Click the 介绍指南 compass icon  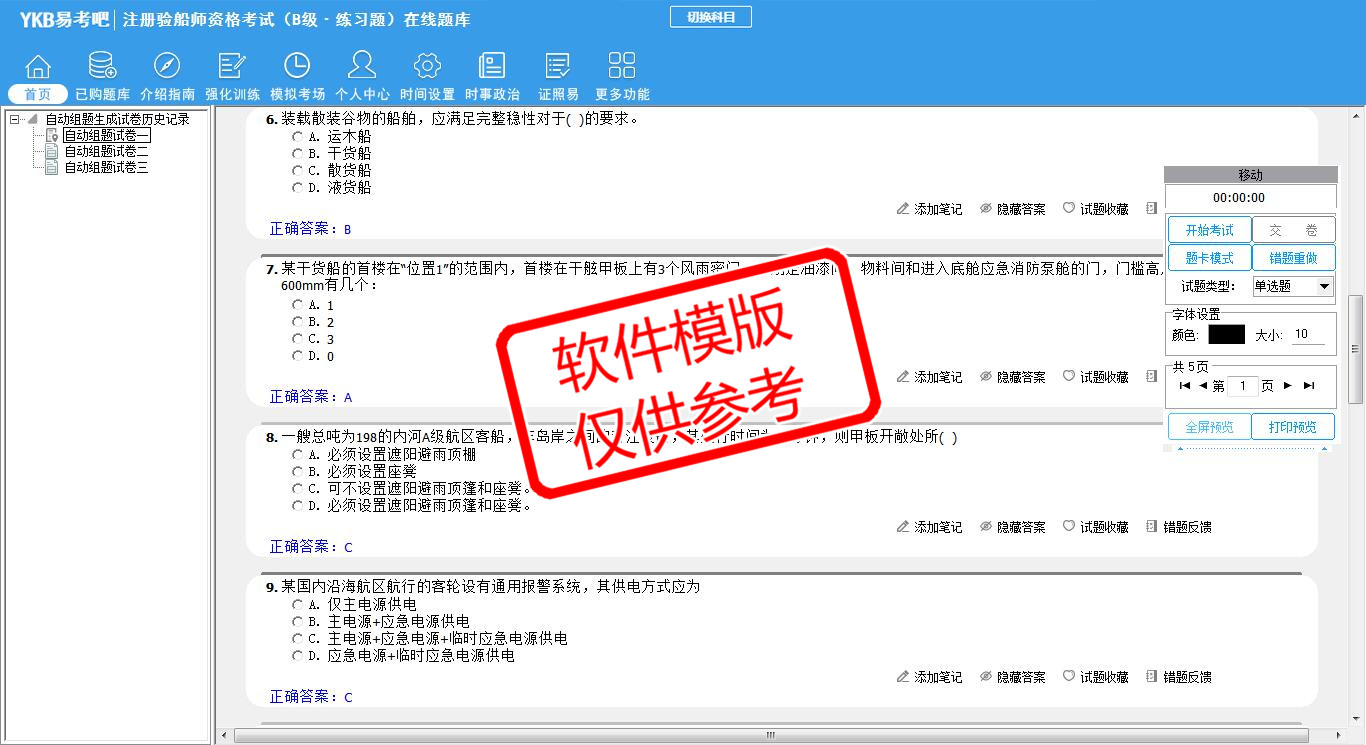pyautogui.click(x=166, y=67)
